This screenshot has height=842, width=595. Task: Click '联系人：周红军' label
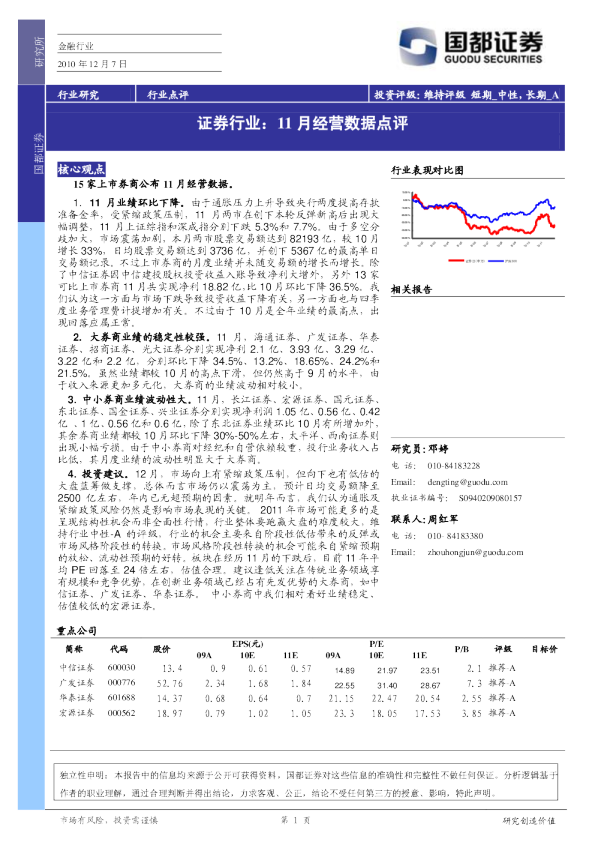[424, 519]
